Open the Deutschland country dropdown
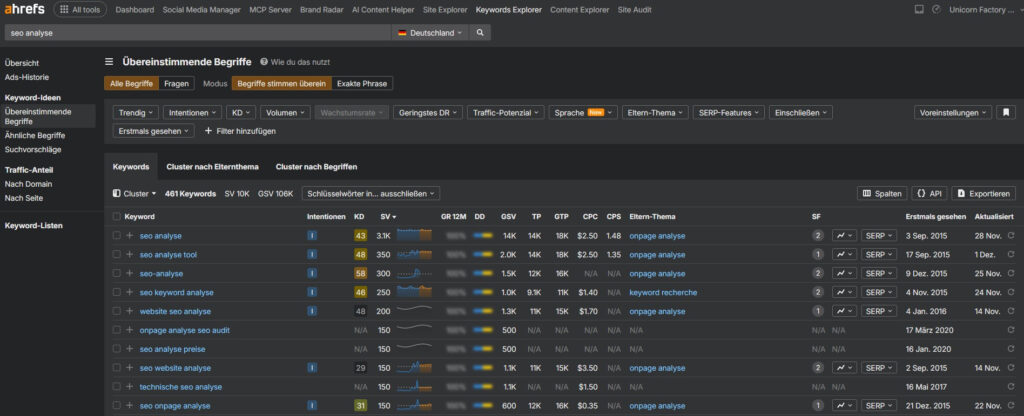This screenshot has width=1024, height=416. click(x=430, y=33)
